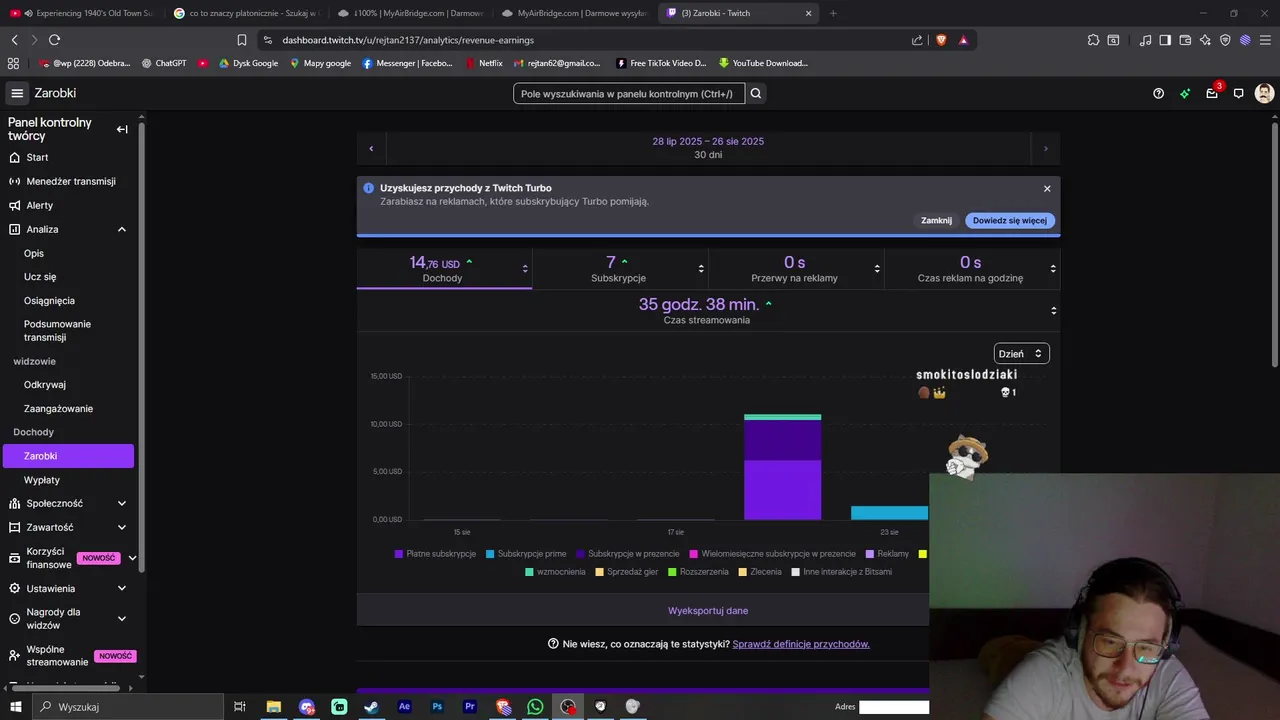1280x720 pixels.
Task: Toggle Reklamy legend entry
Action: pyautogui.click(x=887, y=554)
